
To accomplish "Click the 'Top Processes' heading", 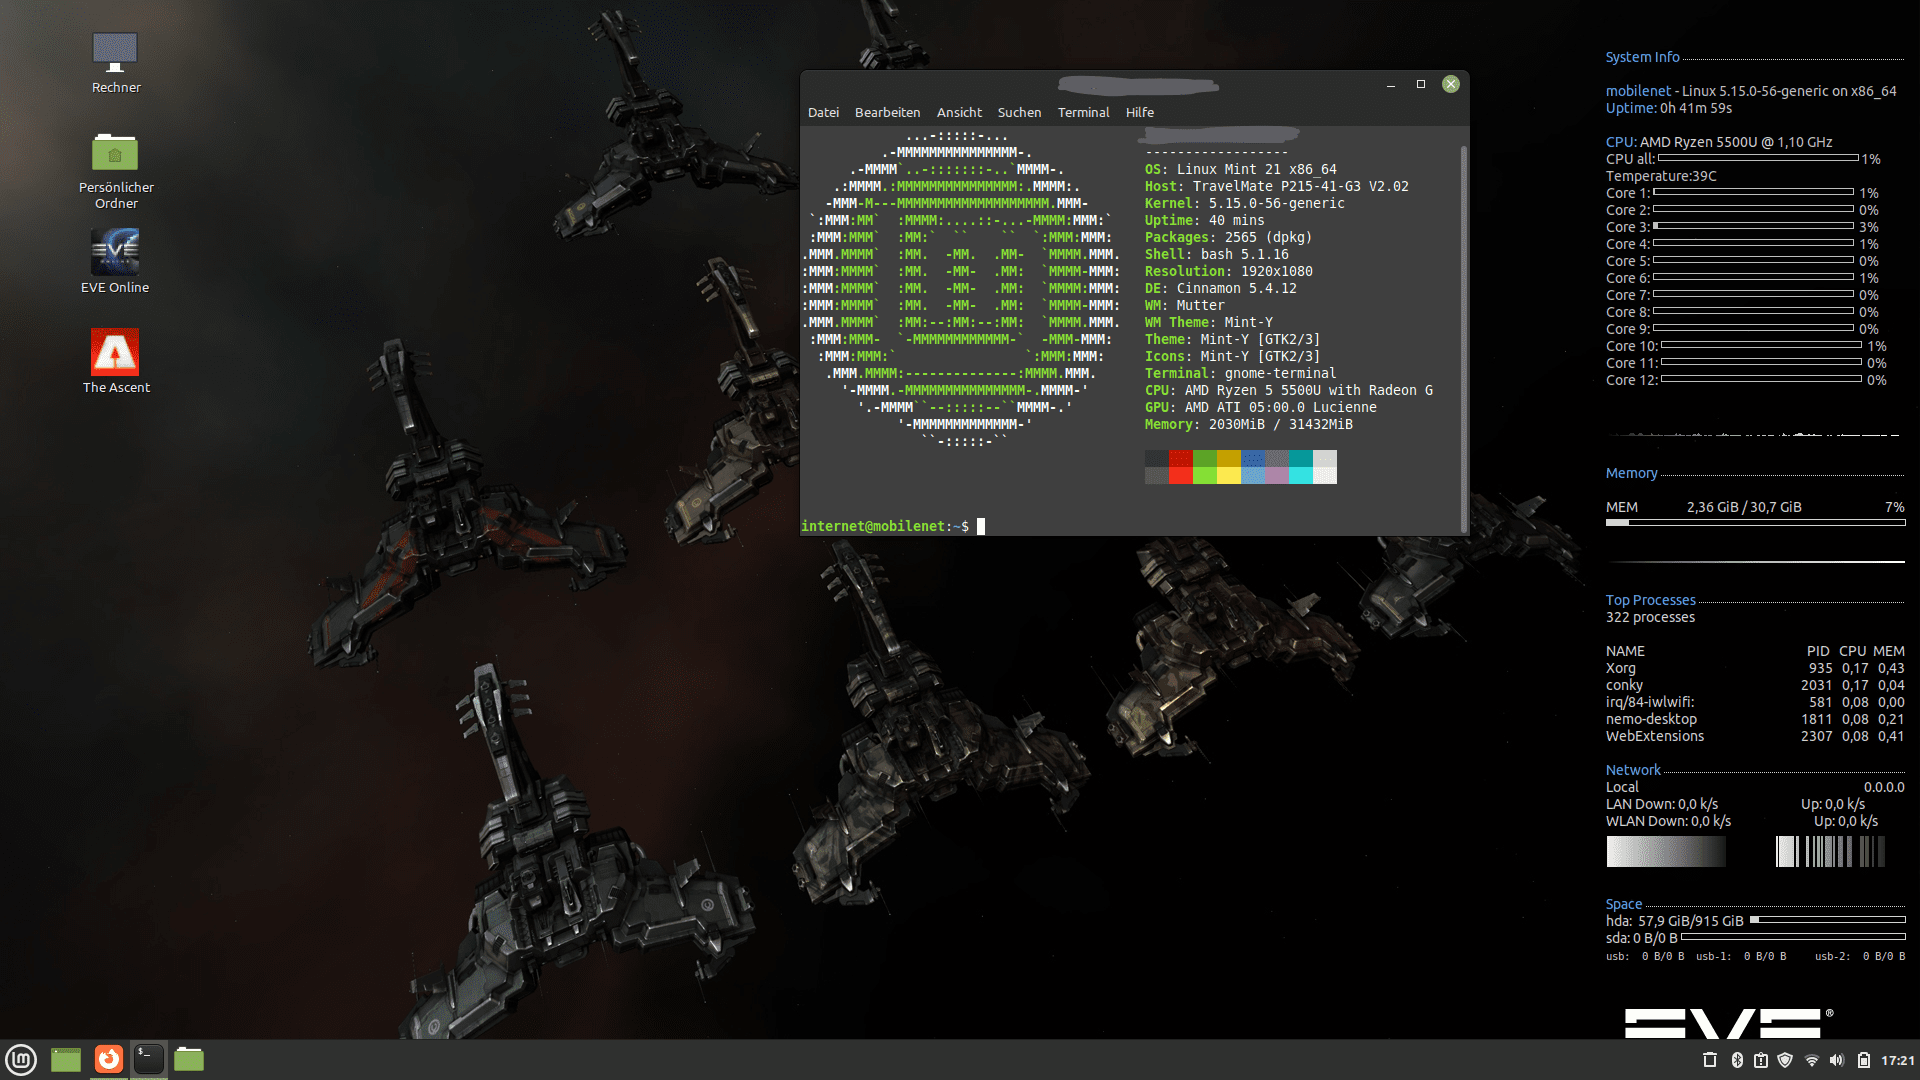I will point(1650,600).
